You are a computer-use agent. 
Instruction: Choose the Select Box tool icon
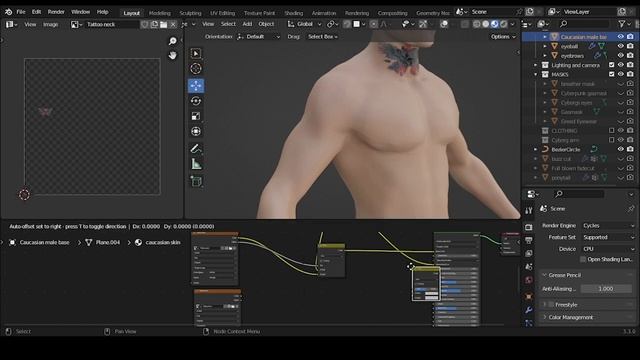point(196,53)
